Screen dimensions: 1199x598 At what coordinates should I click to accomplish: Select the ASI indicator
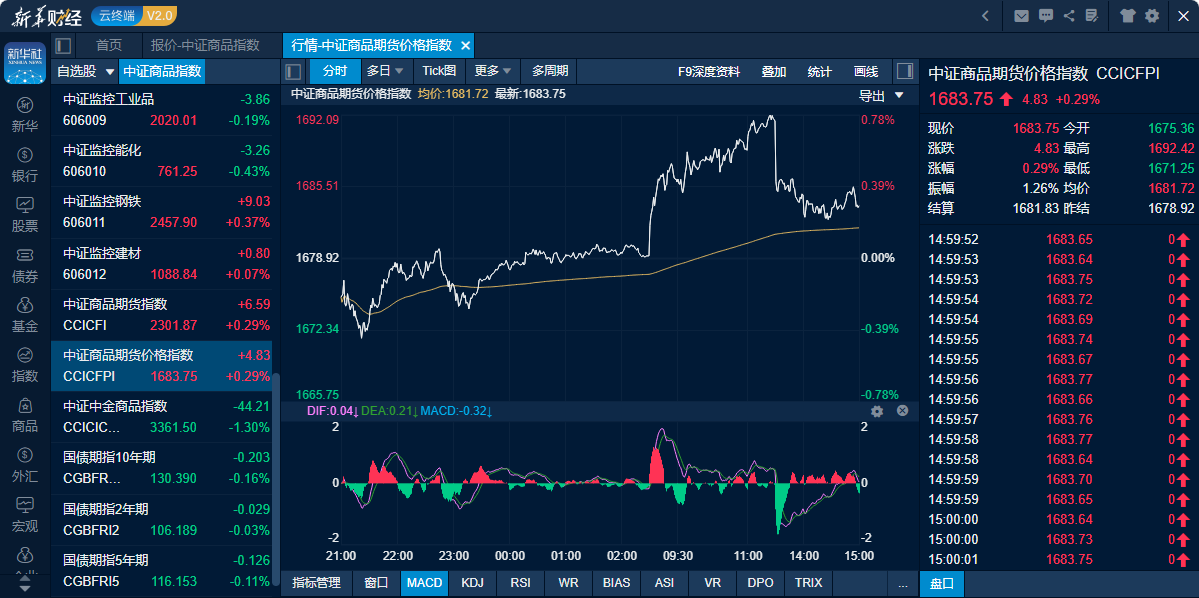(x=664, y=583)
